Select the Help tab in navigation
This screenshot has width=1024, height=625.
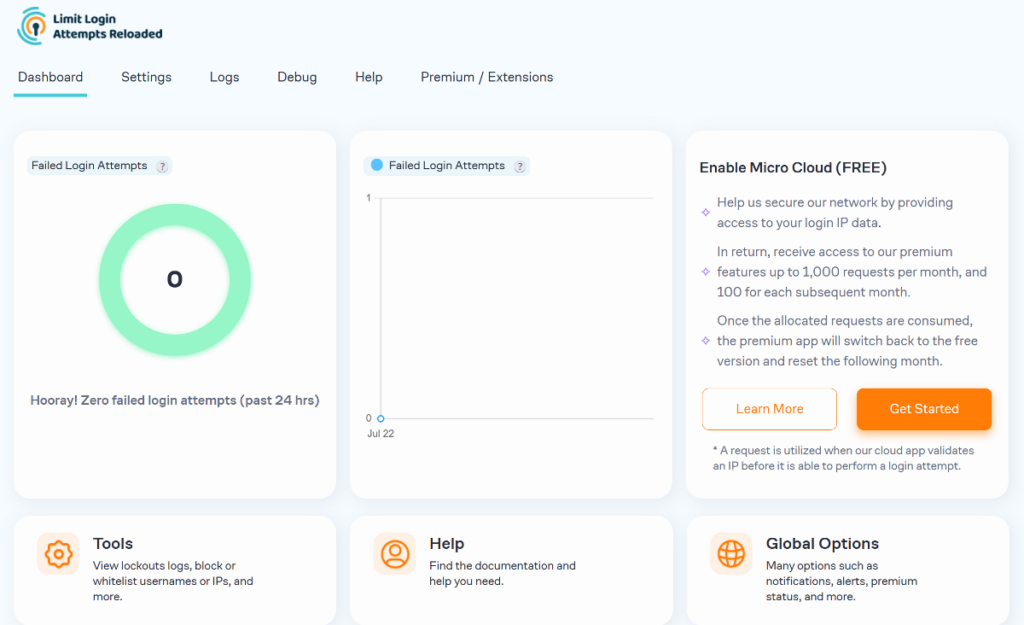(368, 76)
